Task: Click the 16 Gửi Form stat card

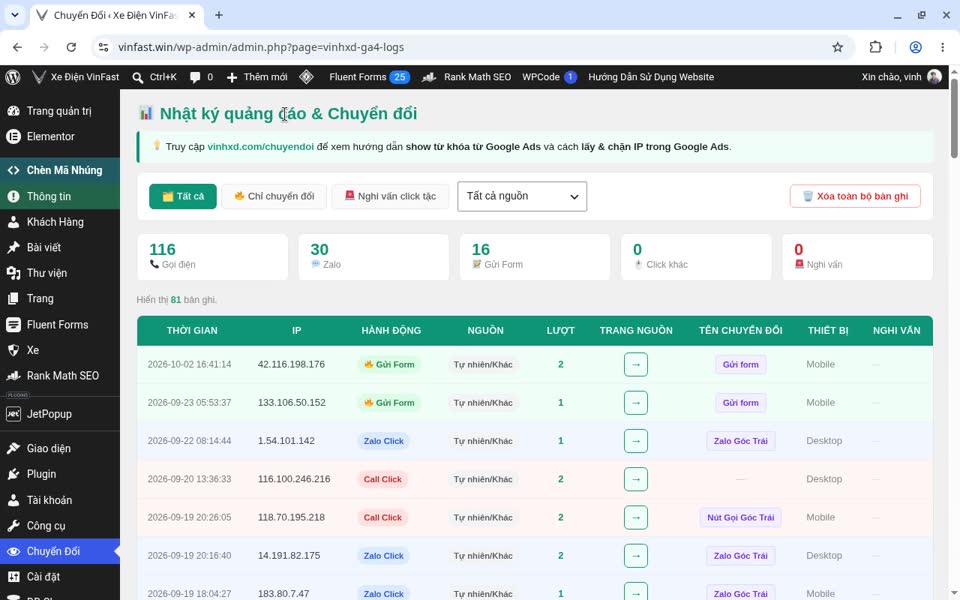Action: click(535, 257)
